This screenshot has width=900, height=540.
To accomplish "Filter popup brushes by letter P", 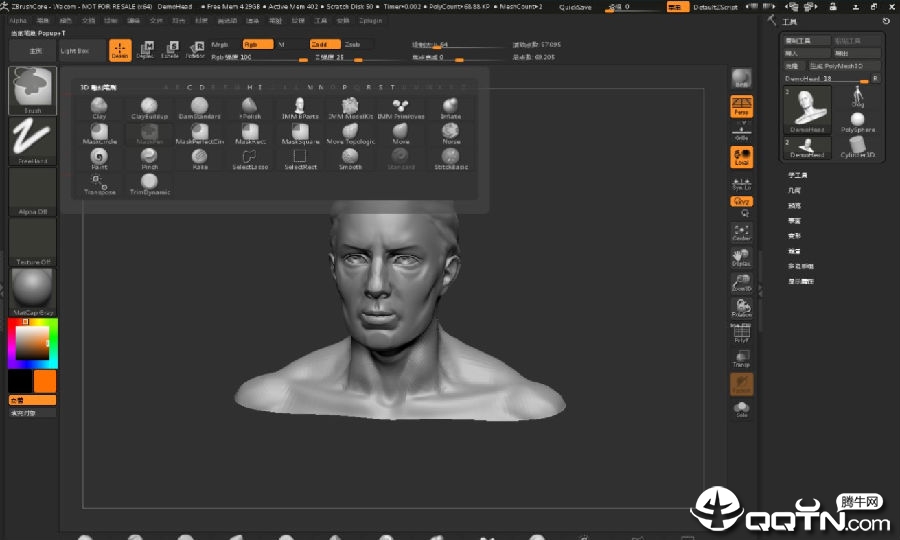I will pos(344,87).
